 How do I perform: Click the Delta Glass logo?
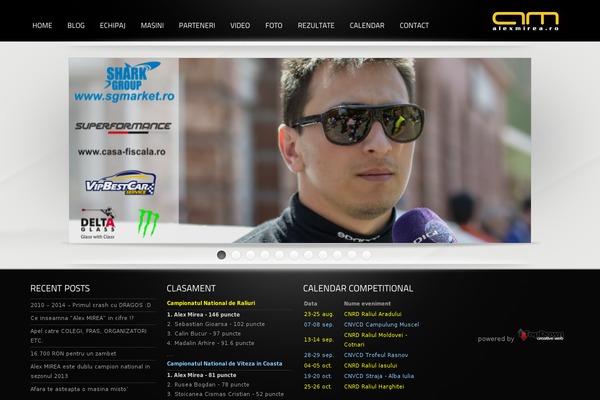(98, 224)
